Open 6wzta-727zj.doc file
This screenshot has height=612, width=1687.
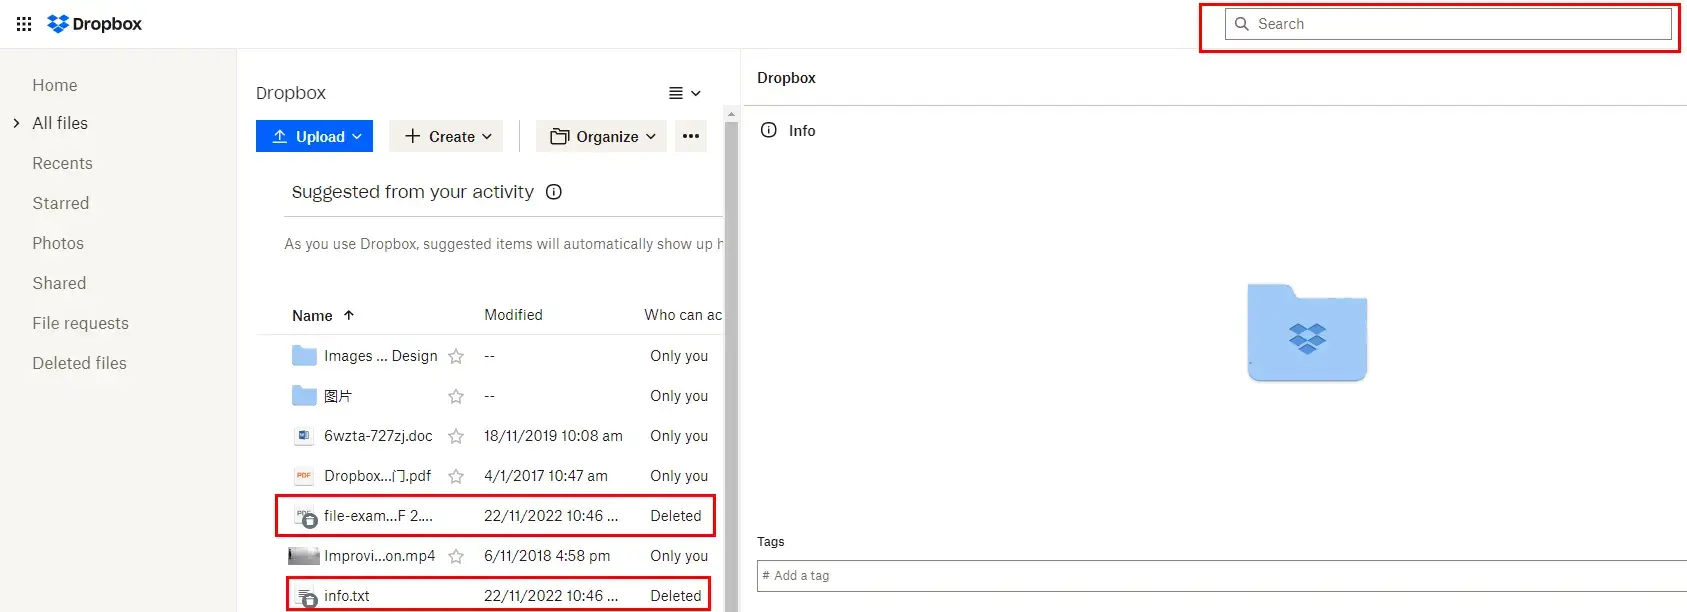378,436
